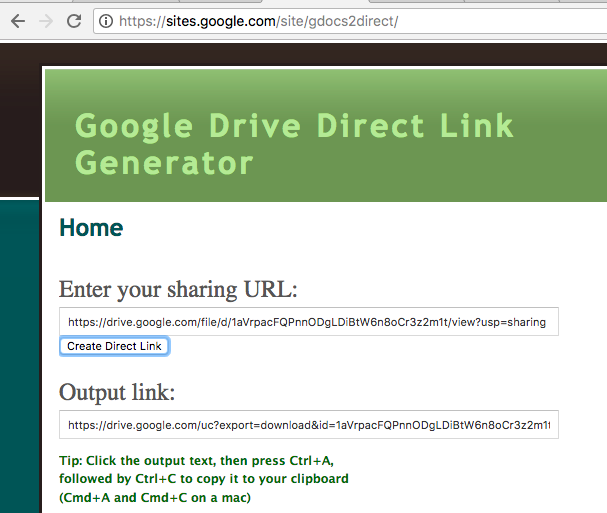Screen dimensions: 607x513
Task: Open the site information icon
Action: pyautogui.click(x=105, y=21)
